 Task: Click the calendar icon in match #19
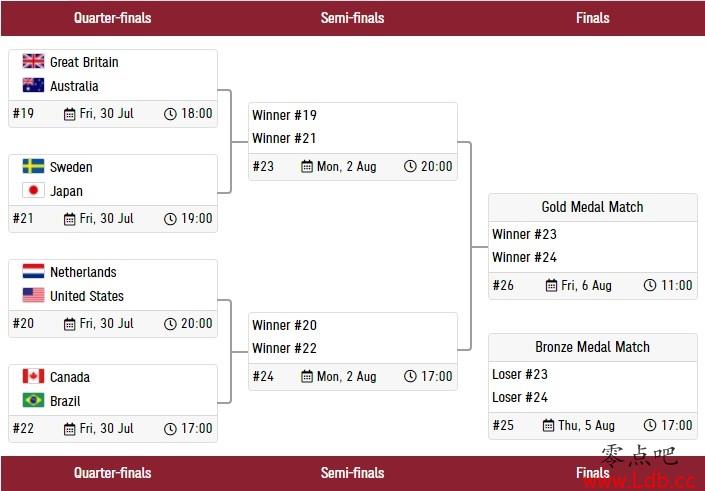pos(69,114)
